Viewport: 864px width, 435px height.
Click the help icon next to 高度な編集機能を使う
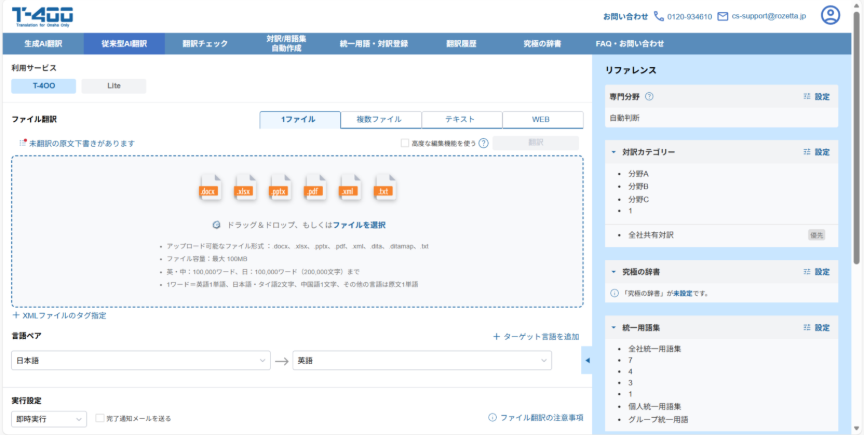click(x=483, y=143)
